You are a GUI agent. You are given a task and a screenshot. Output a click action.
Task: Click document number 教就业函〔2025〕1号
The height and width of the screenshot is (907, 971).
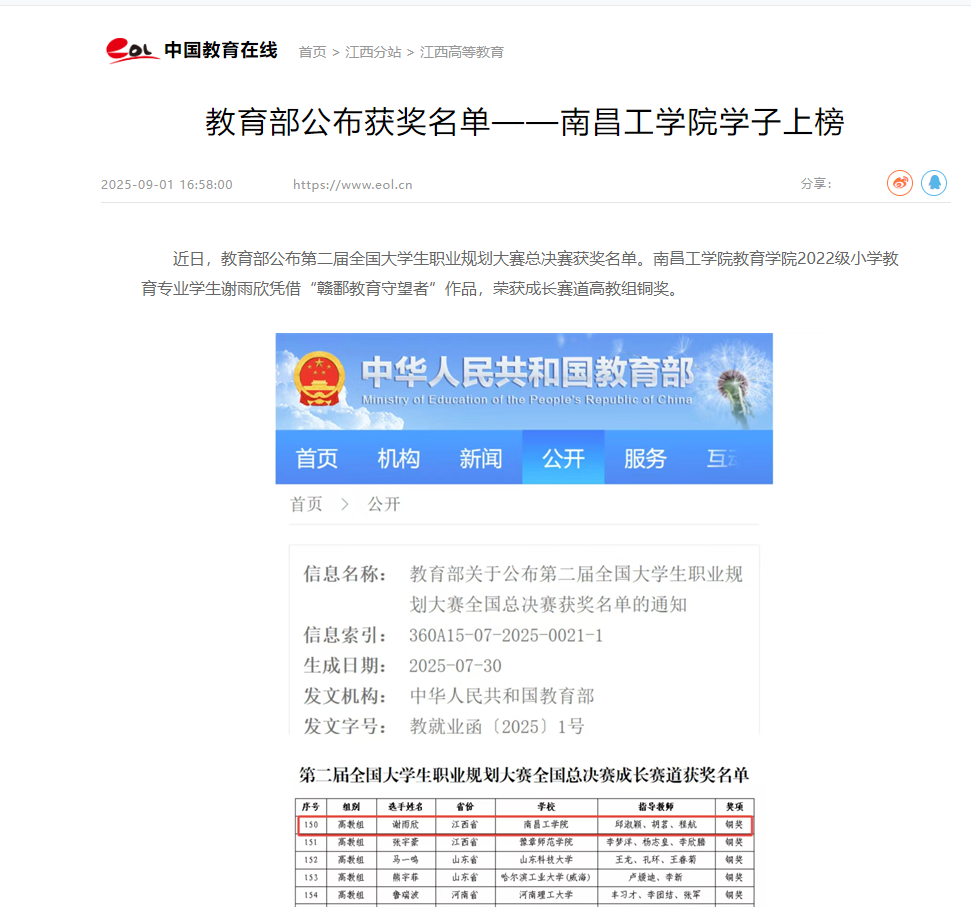(497, 726)
